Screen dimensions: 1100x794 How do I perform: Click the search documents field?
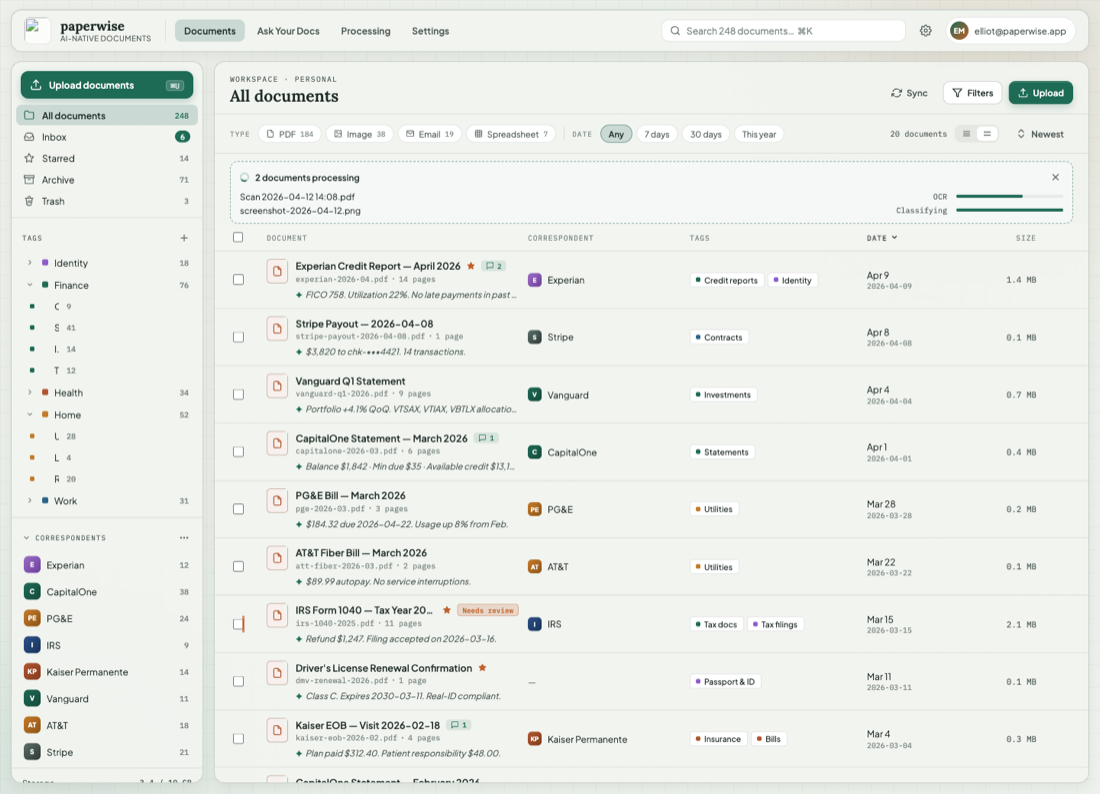[783, 31]
